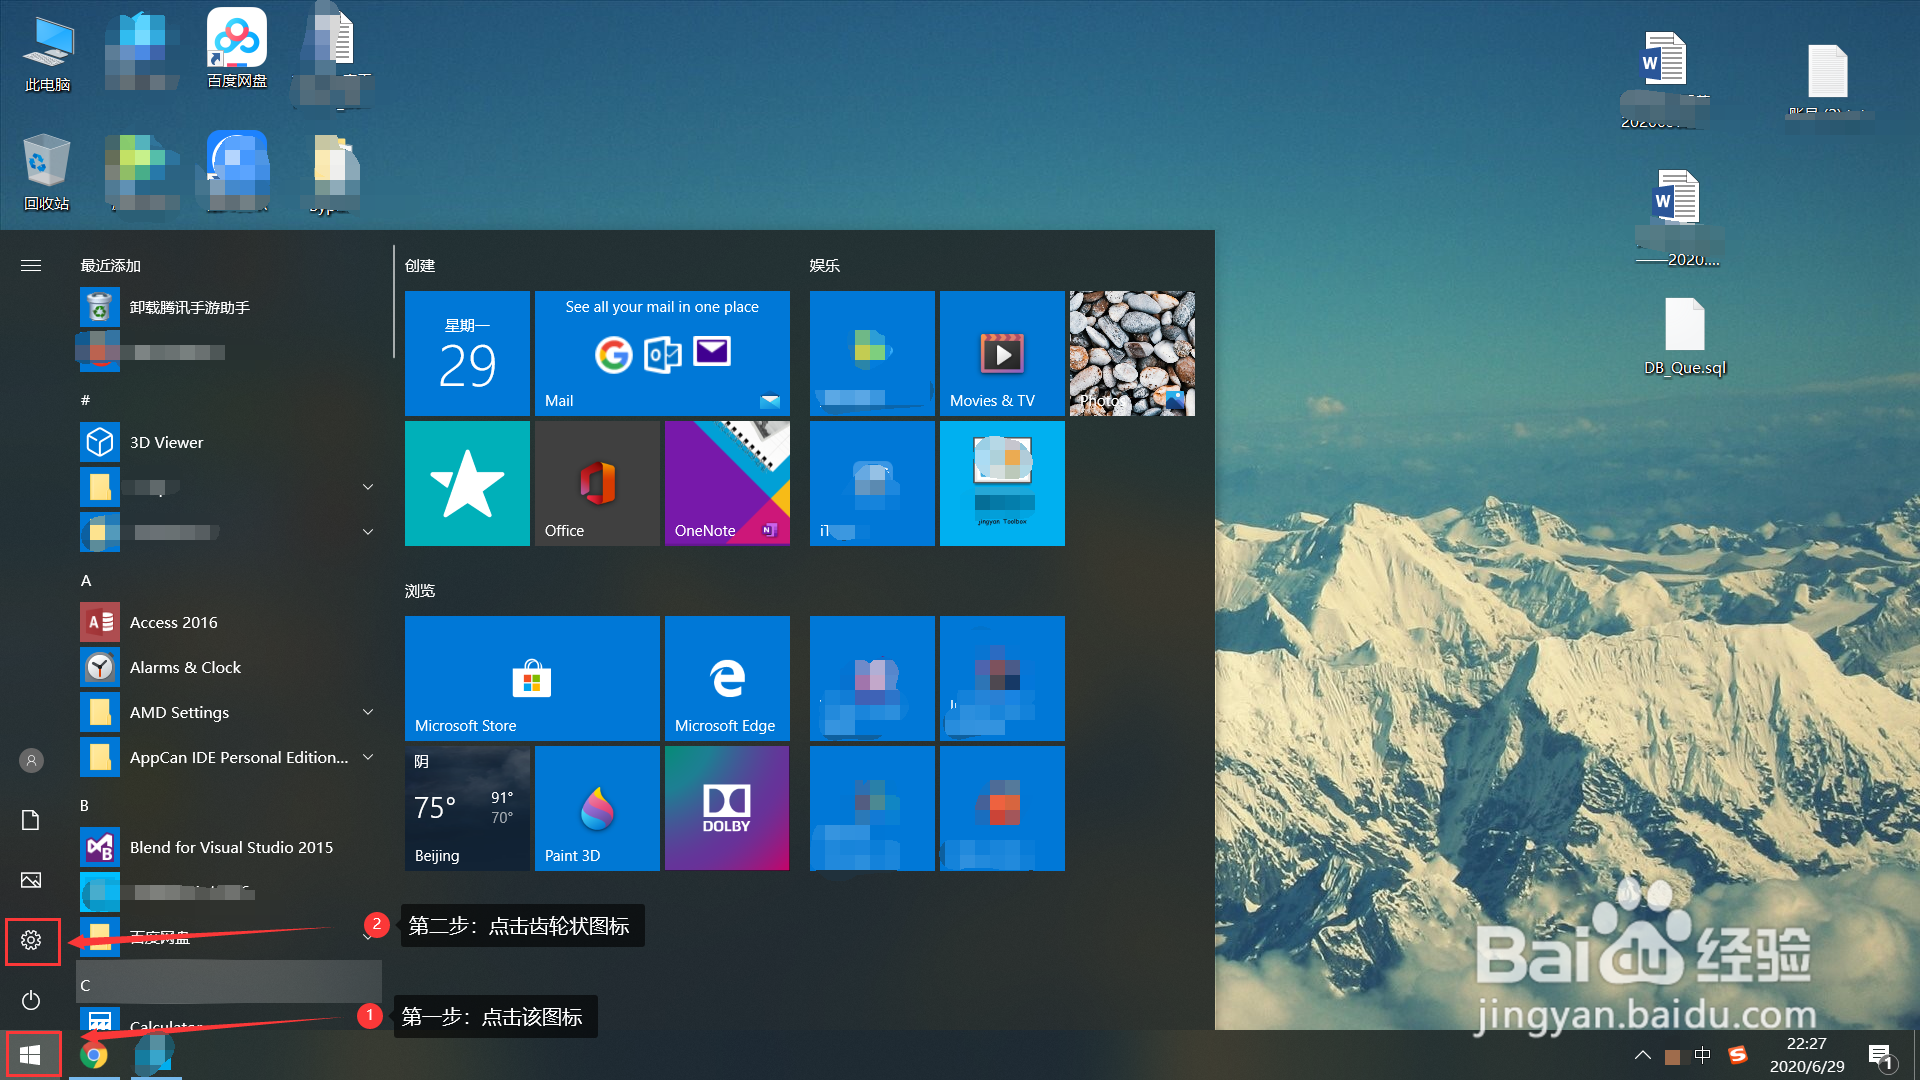Launch Blend for Visual Studio 2015

[x=231, y=847]
